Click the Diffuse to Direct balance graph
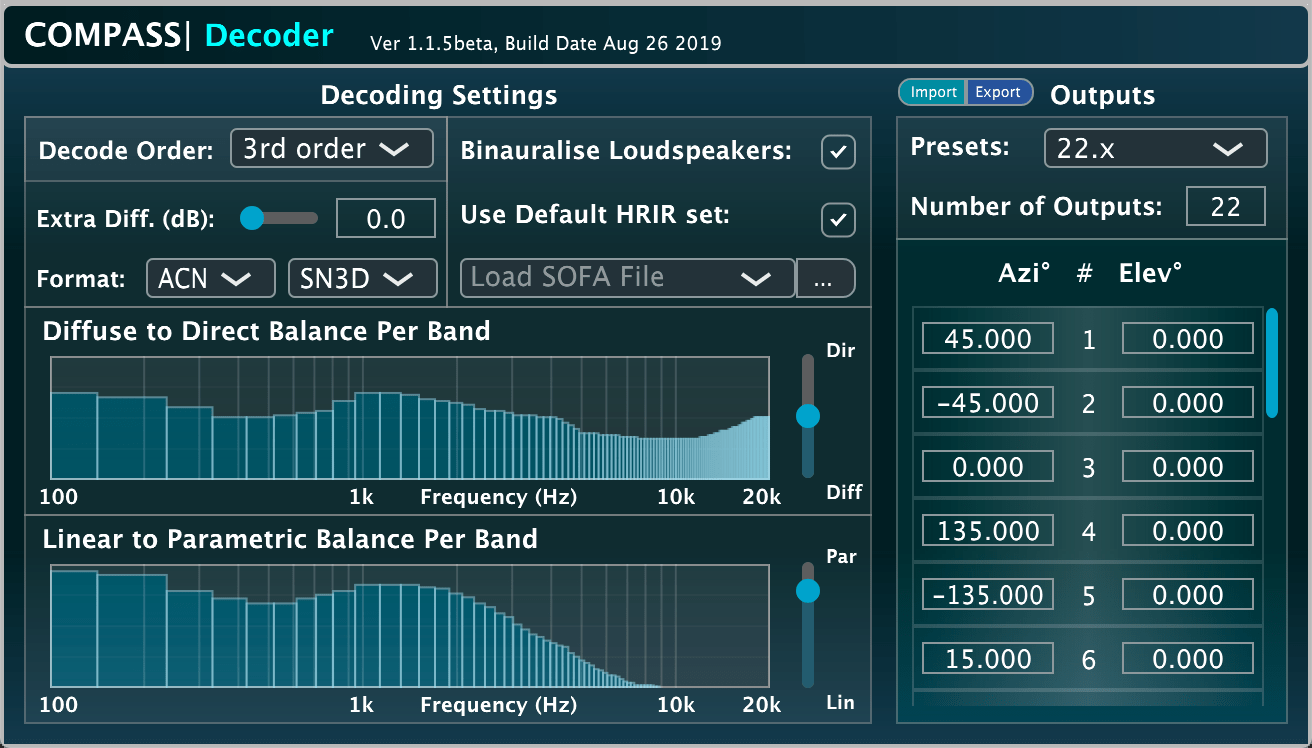The width and height of the screenshot is (1312, 748). pyautogui.click(x=410, y=418)
